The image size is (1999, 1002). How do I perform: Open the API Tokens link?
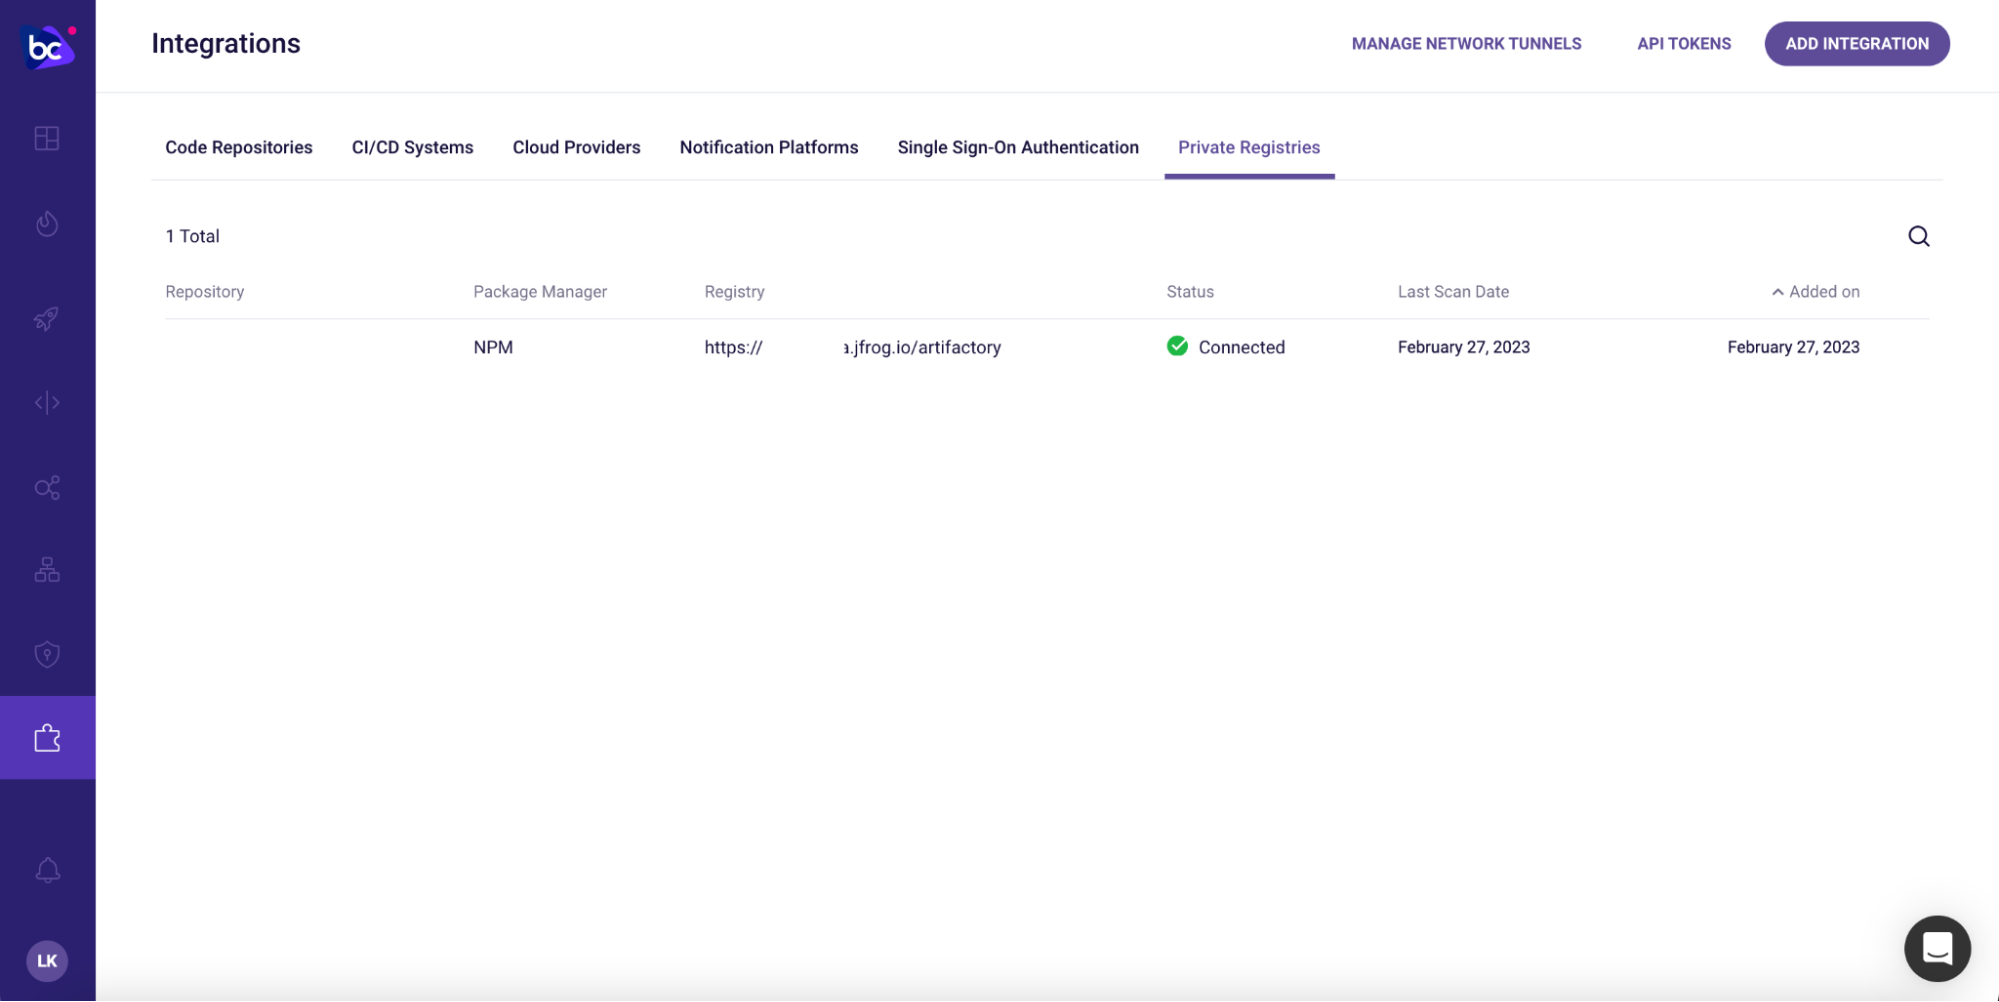coord(1684,44)
